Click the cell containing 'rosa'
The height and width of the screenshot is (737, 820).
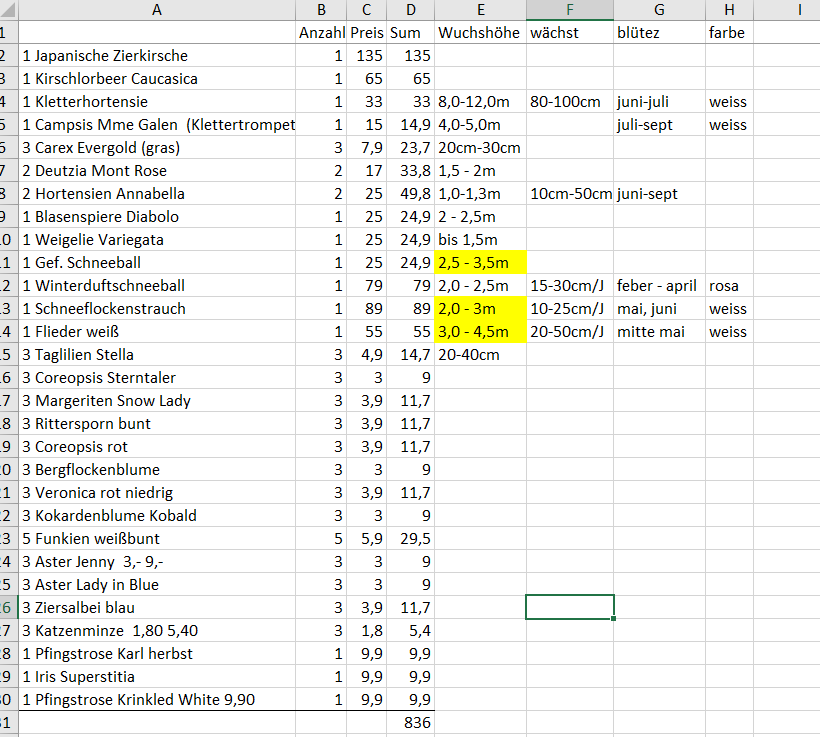click(729, 286)
